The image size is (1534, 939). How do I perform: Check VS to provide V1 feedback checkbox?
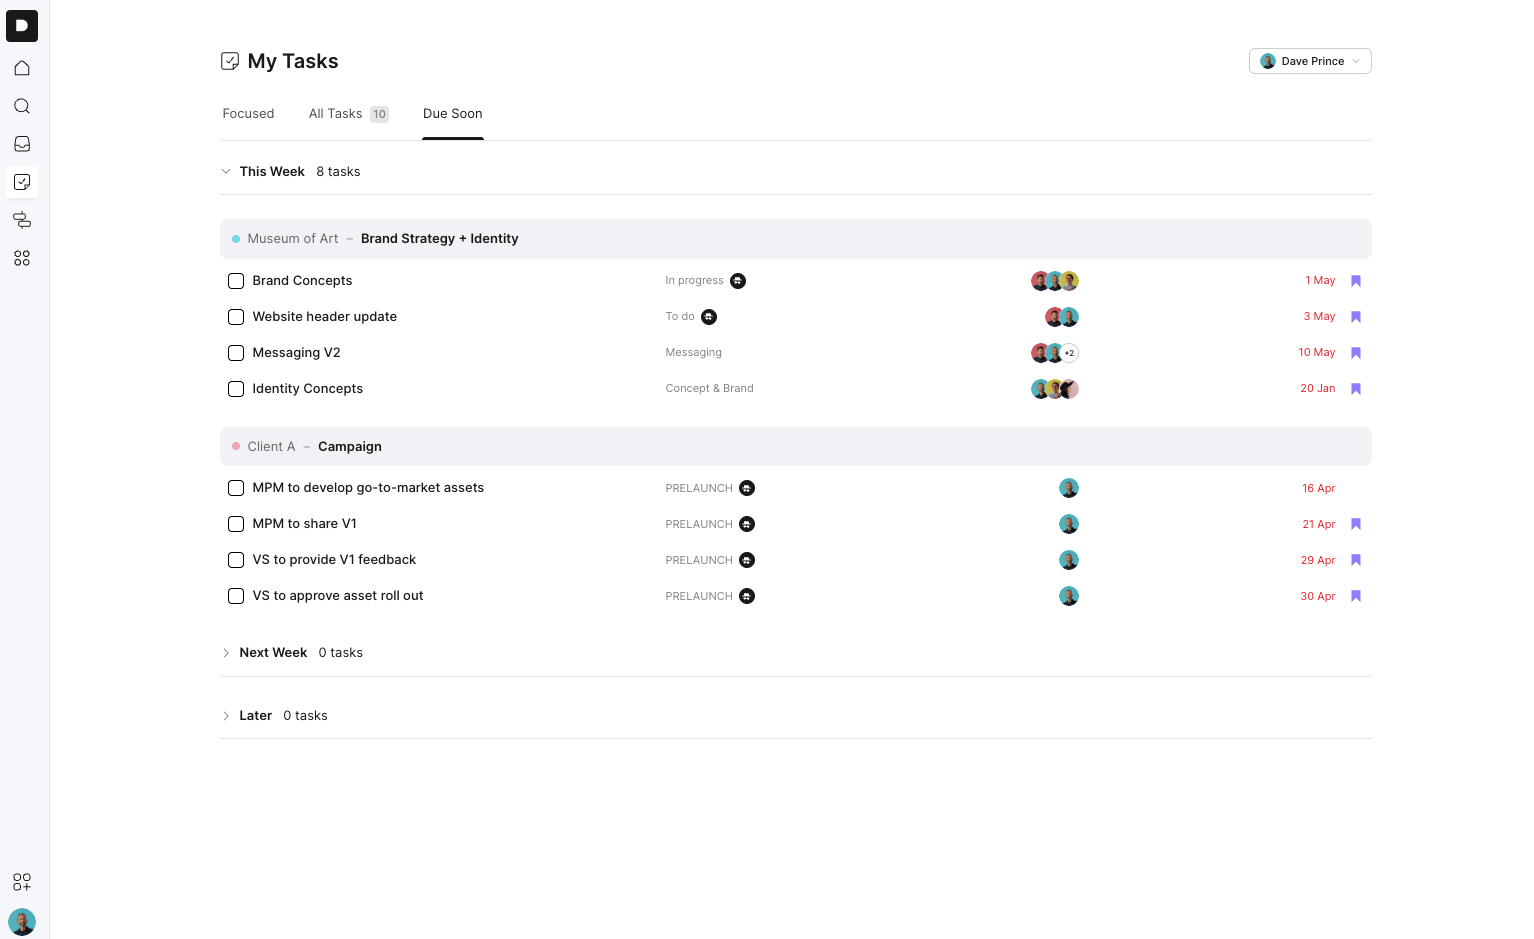236,560
